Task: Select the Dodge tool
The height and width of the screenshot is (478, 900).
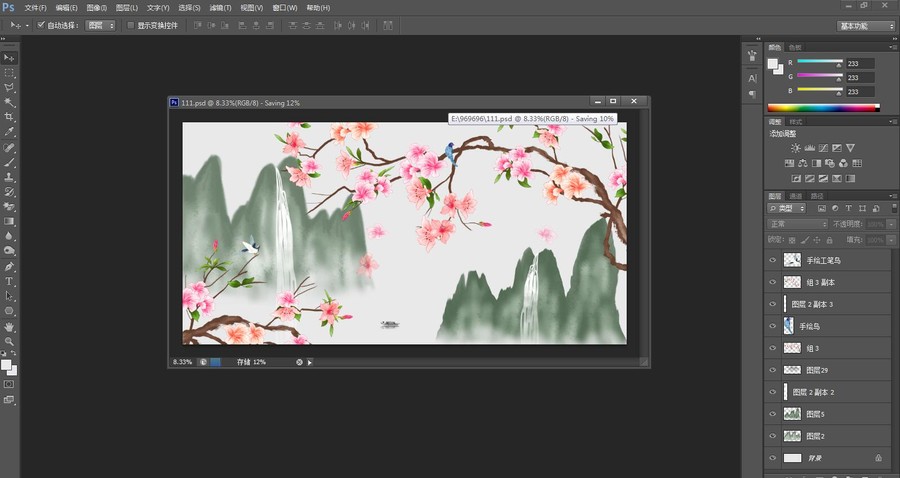Action: [9, 251]
